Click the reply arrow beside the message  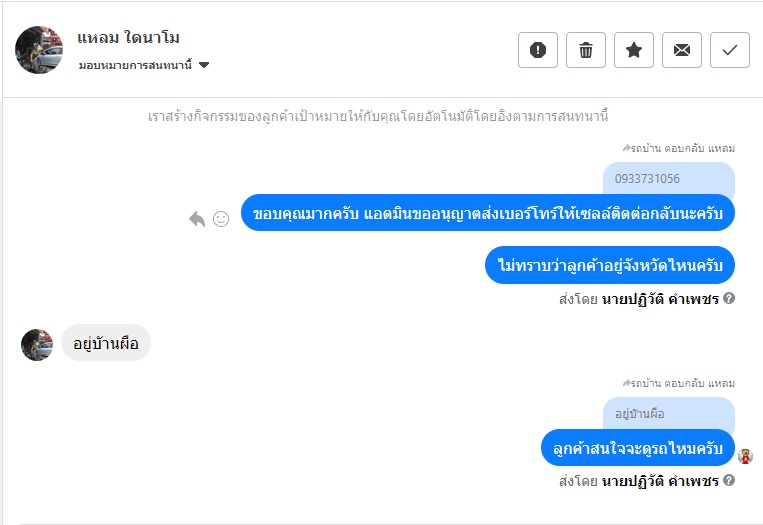point(197,219)
